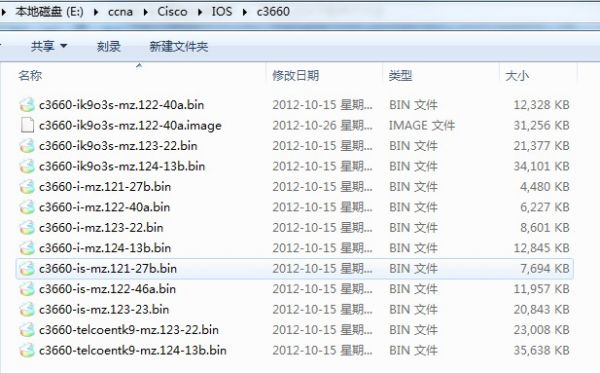This screenshot has width=600, height=373.
Task: Select file name c3660-i-mz.124-13b.bin
Action: click(105, 248)
